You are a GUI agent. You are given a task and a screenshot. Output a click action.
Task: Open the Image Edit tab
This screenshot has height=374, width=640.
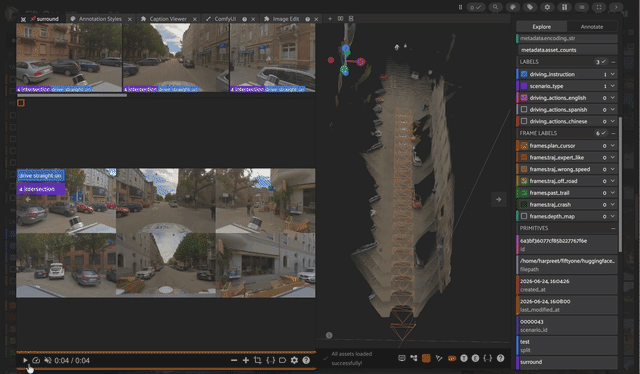(286, 19)
